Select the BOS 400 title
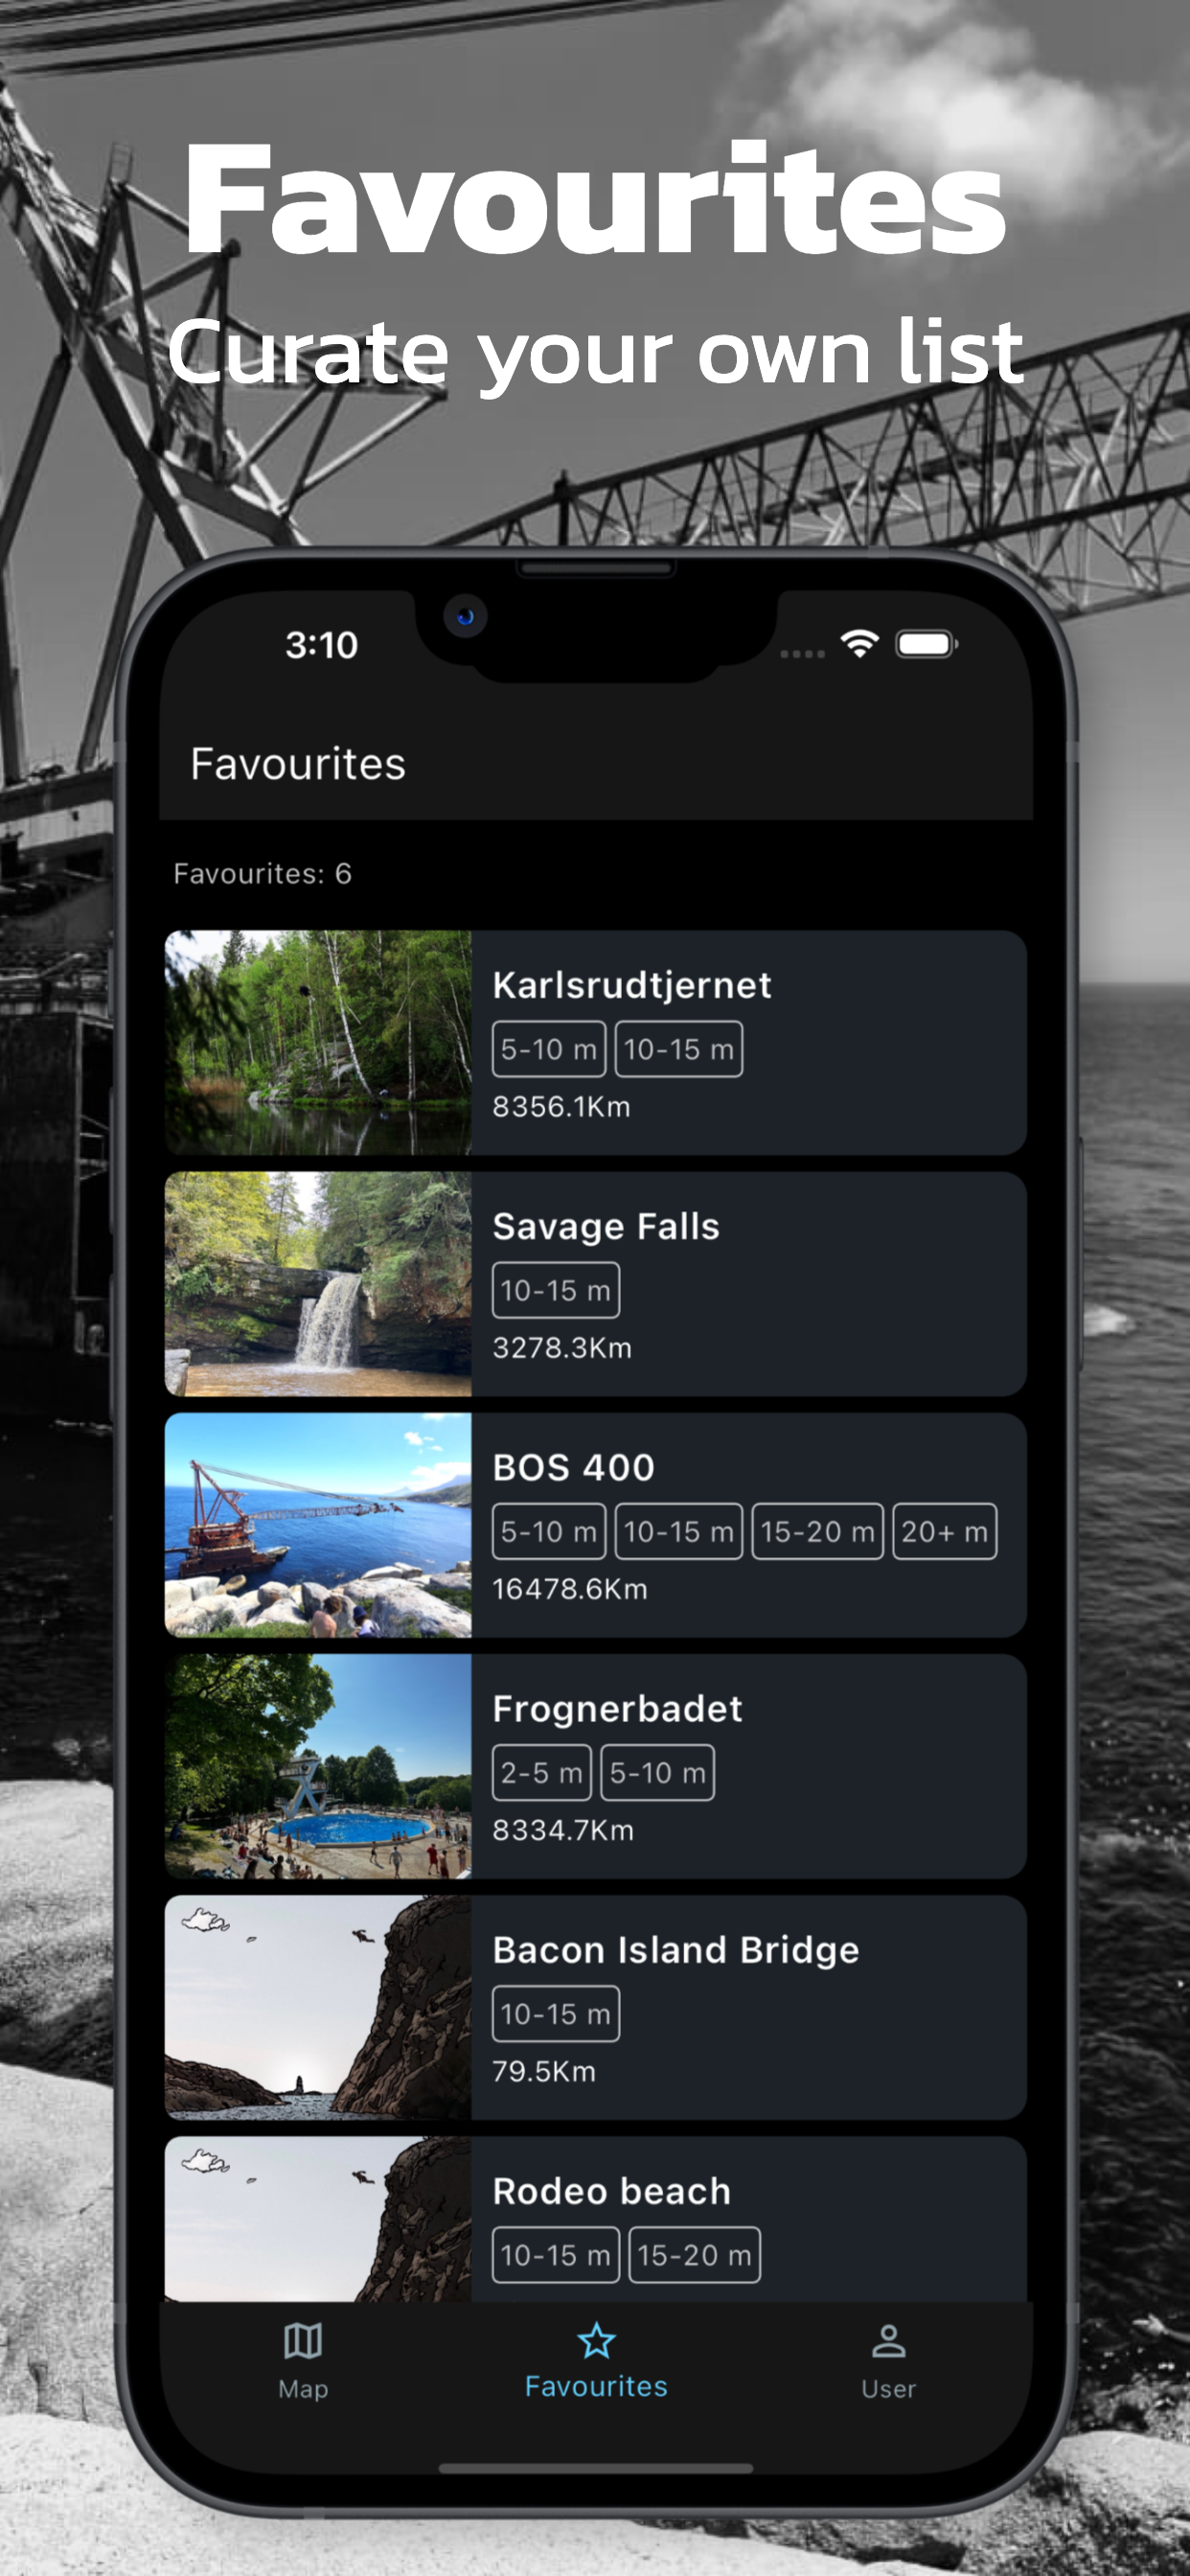Viewport: 1190px width, 2576px height. 574,1467
